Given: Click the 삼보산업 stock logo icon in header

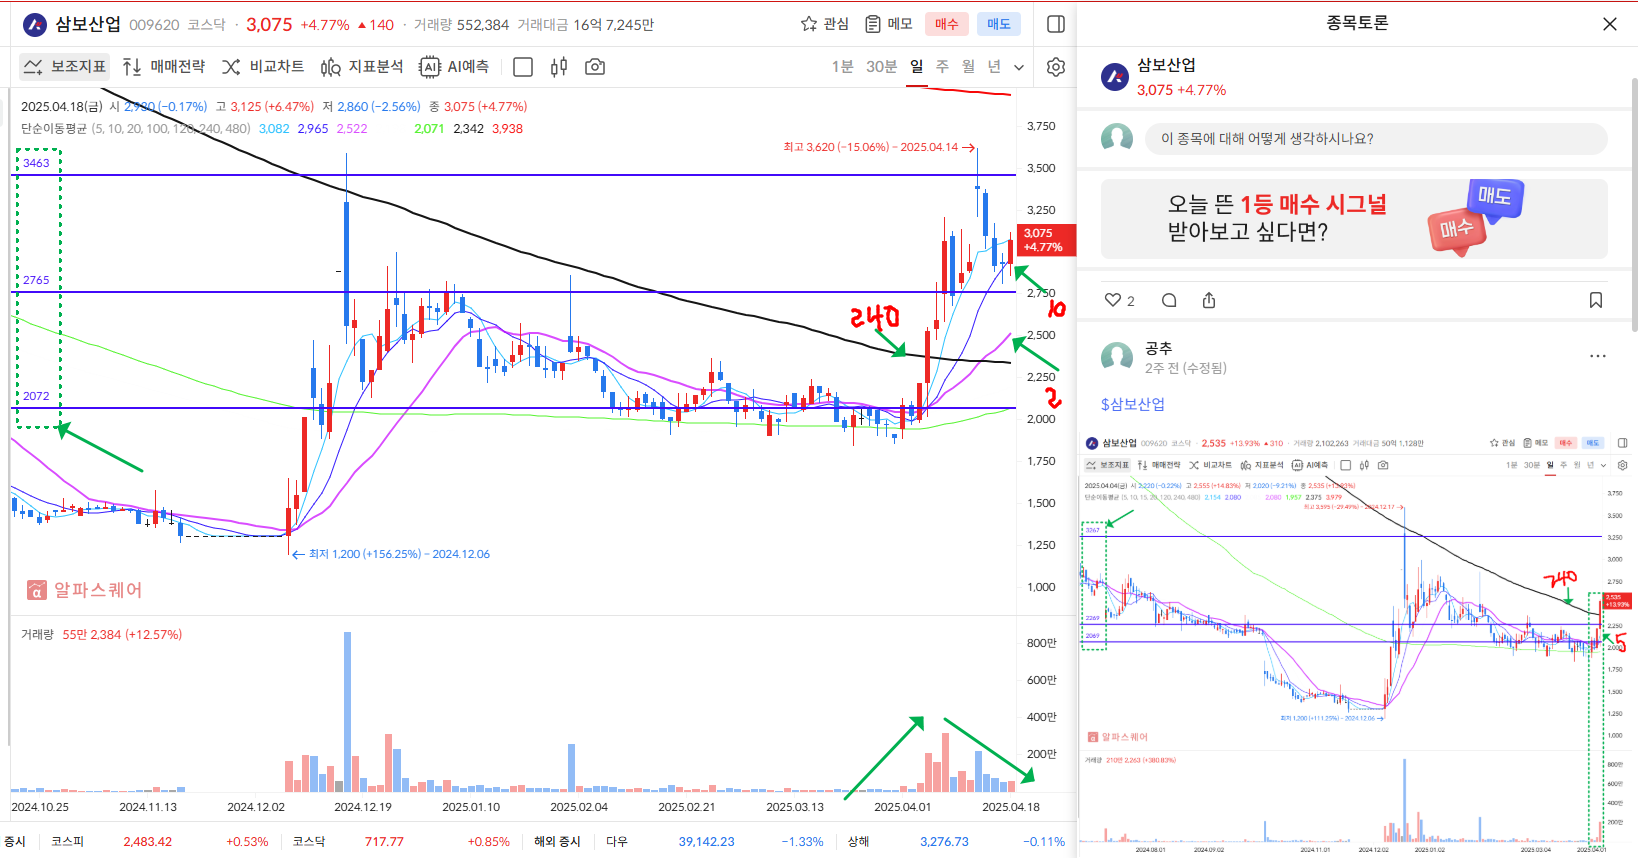Looking at the screenshot, I should click(35, 24).
